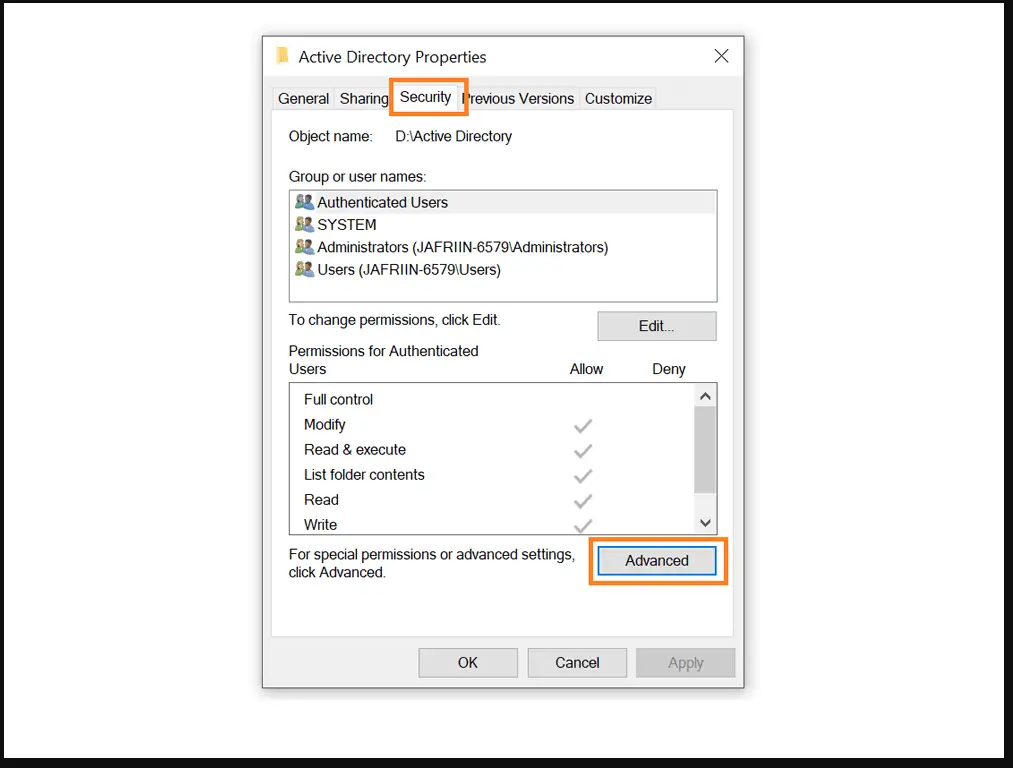Open the Advanced security settings
Screen dimensions: 1013x768
(x=656, y=560)
